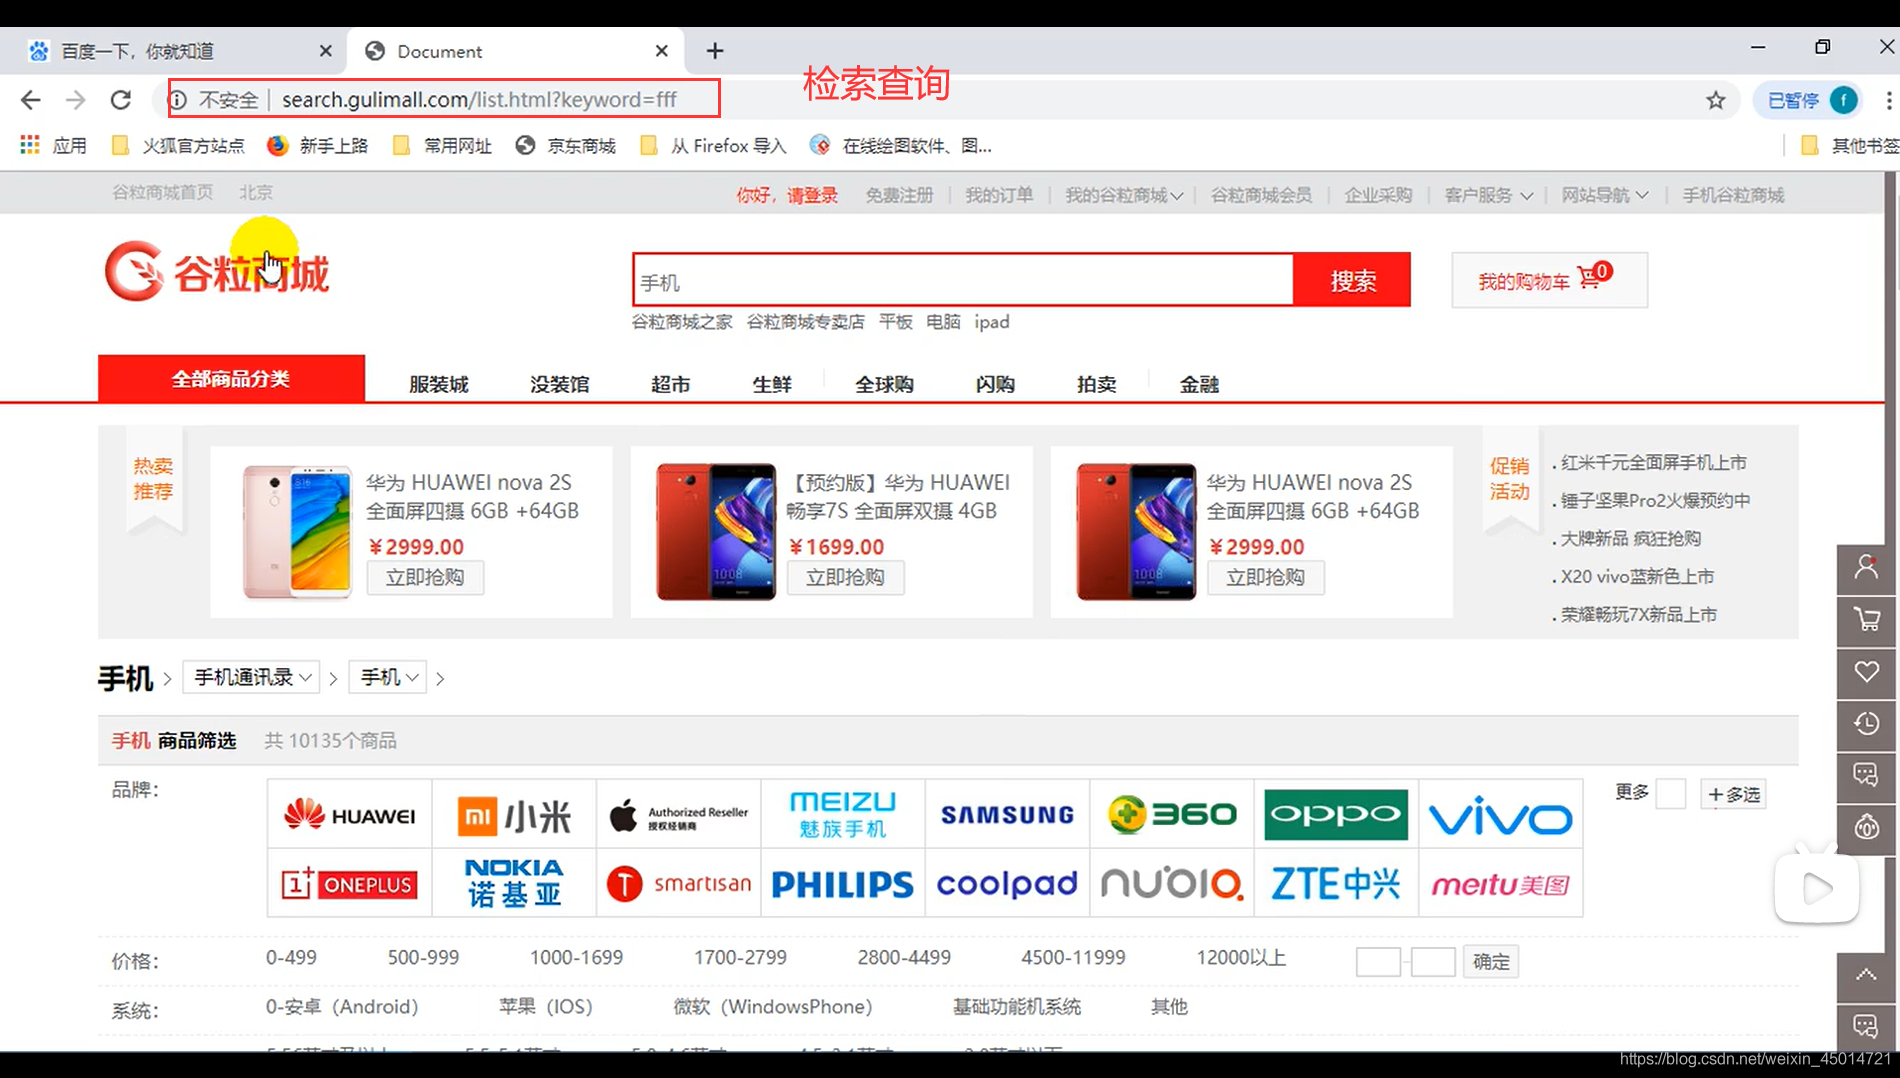Open the favorites heart icon in right sidebar

tap(1866, 673)
